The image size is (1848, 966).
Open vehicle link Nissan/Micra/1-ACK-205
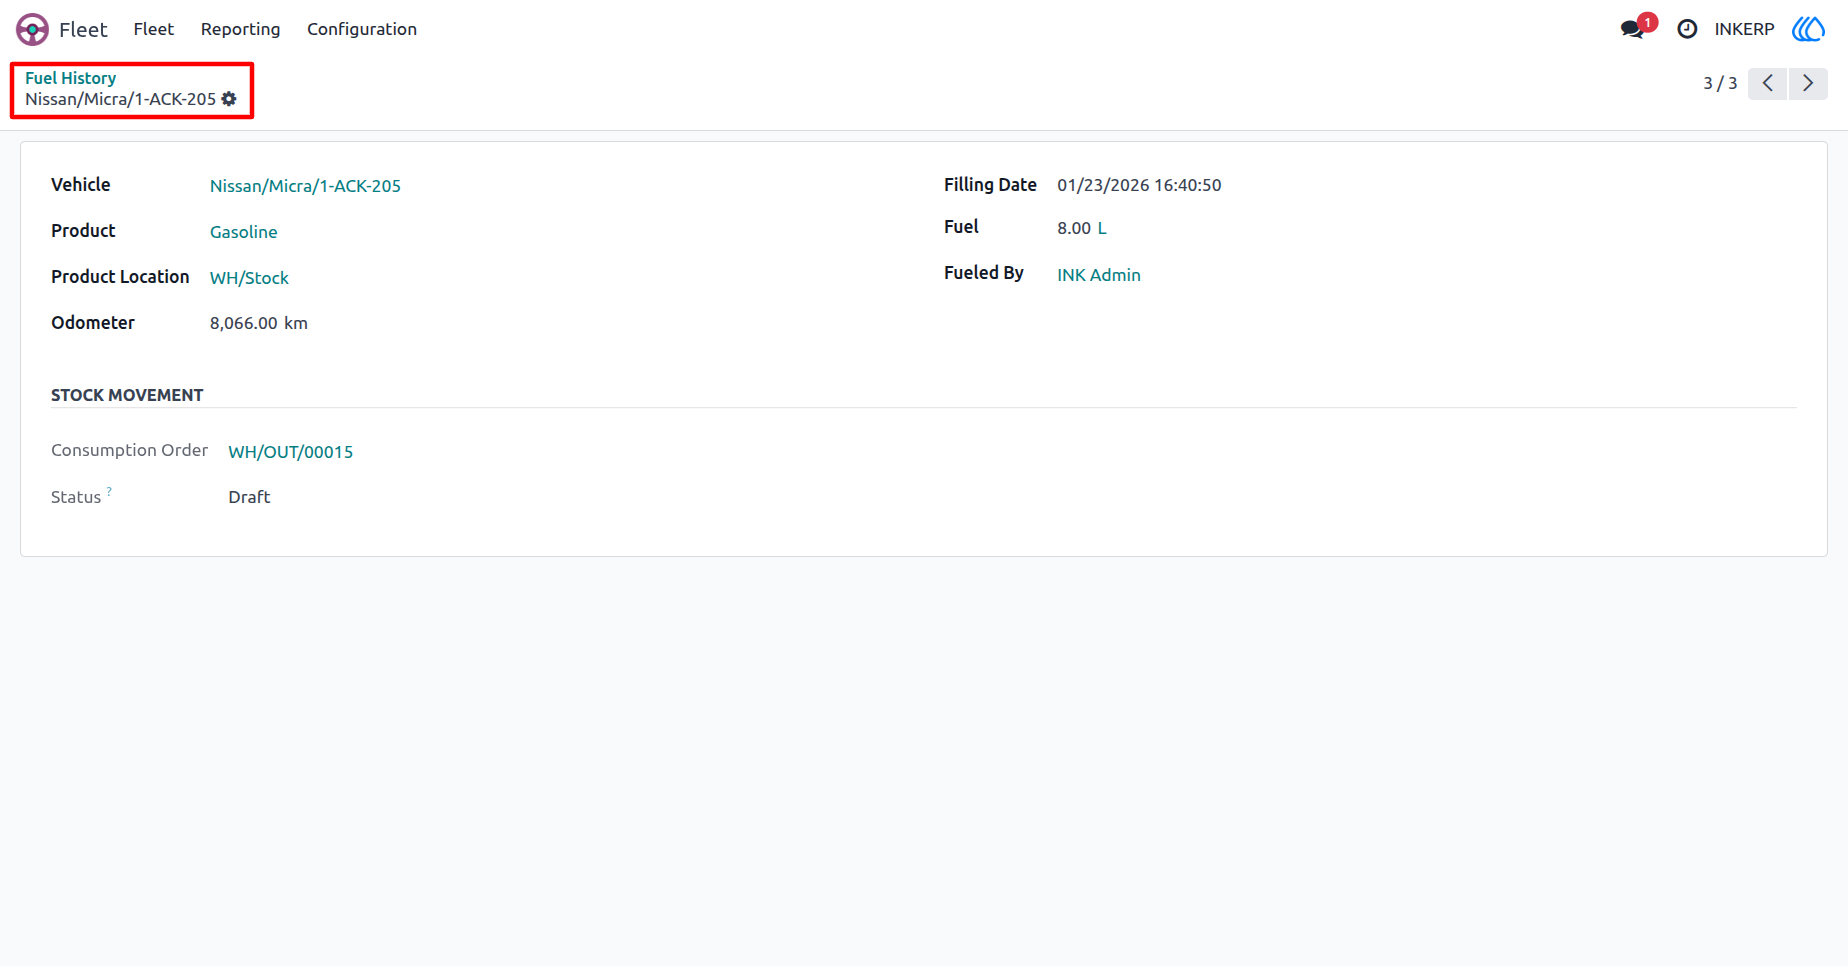(x=305, y=186)
